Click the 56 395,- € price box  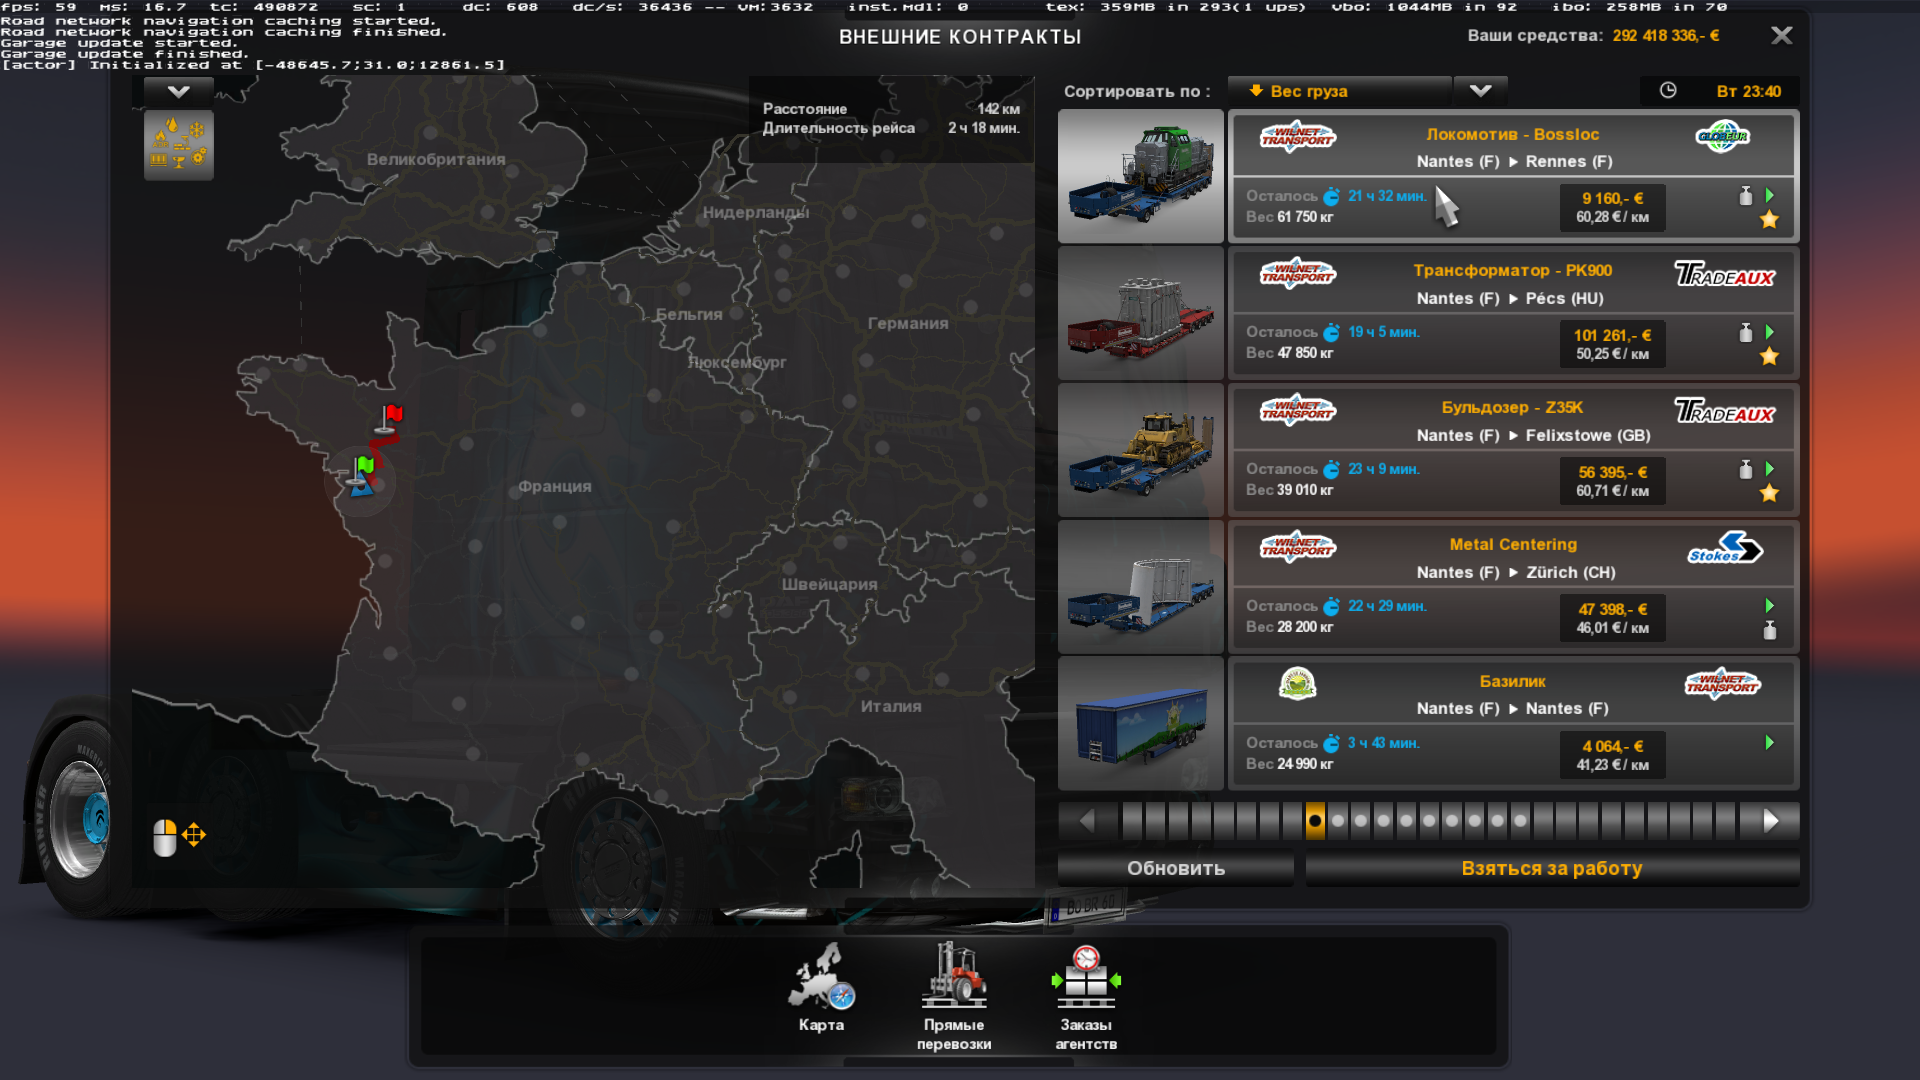[x=1612, y=481]
